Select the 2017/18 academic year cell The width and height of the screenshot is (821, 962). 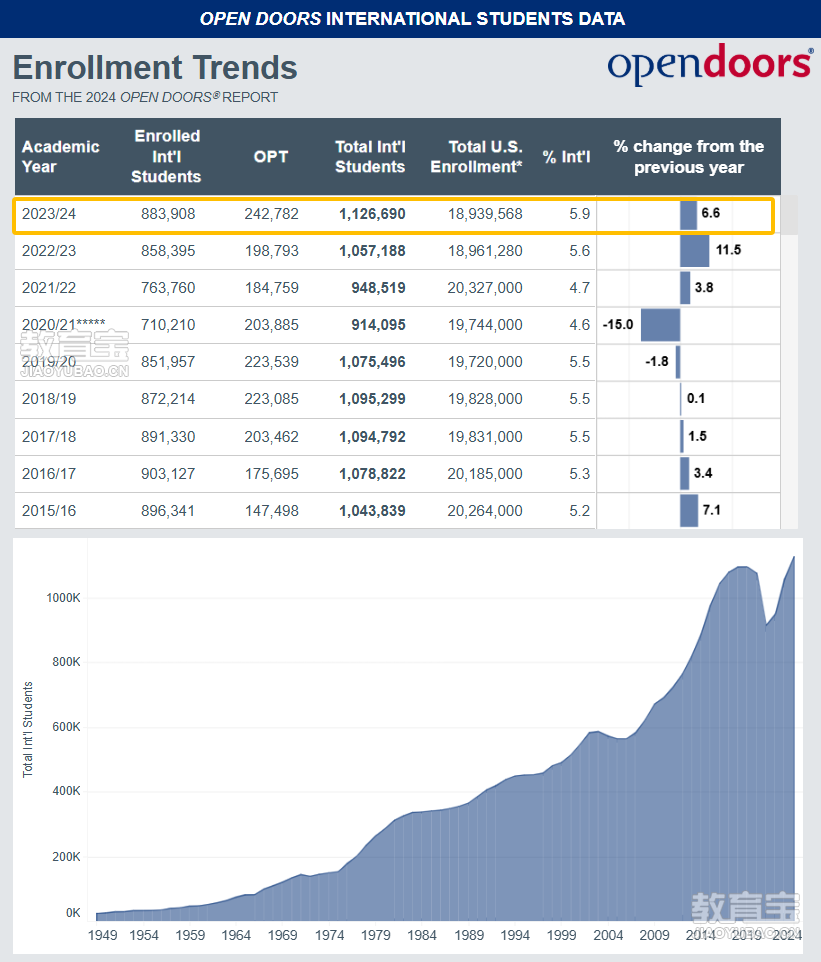click(49, 437)
